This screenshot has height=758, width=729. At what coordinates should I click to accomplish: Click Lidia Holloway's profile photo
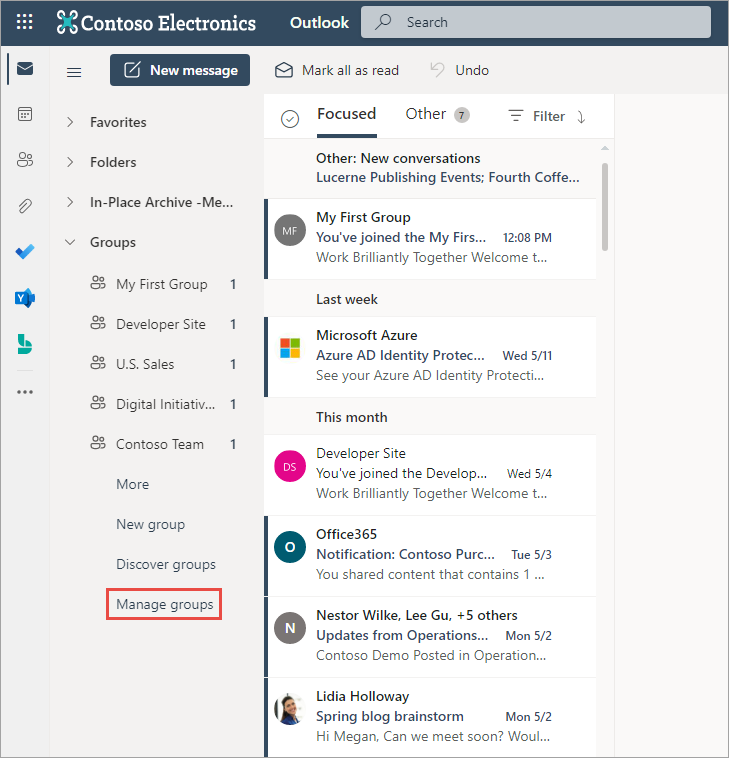click(x=290, y=709)
